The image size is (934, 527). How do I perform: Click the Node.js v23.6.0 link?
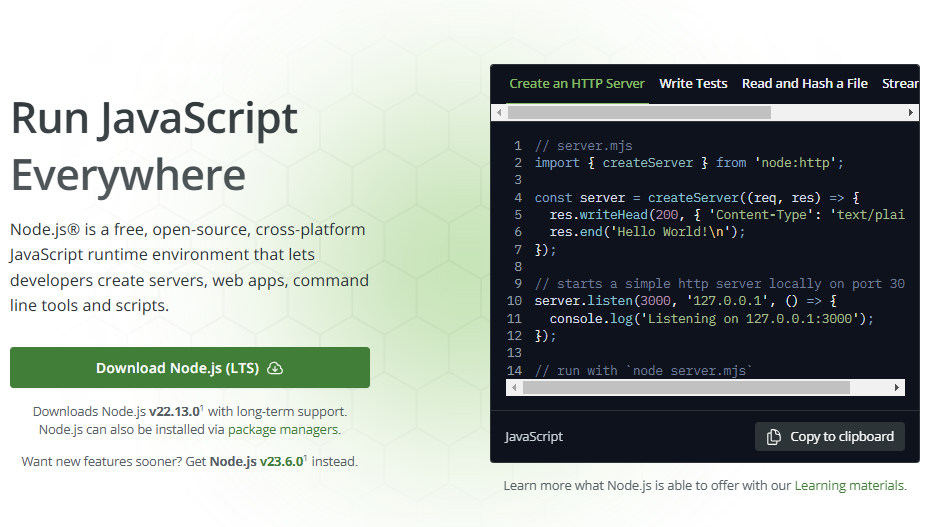pyautogui.click(x=258, y=461)
